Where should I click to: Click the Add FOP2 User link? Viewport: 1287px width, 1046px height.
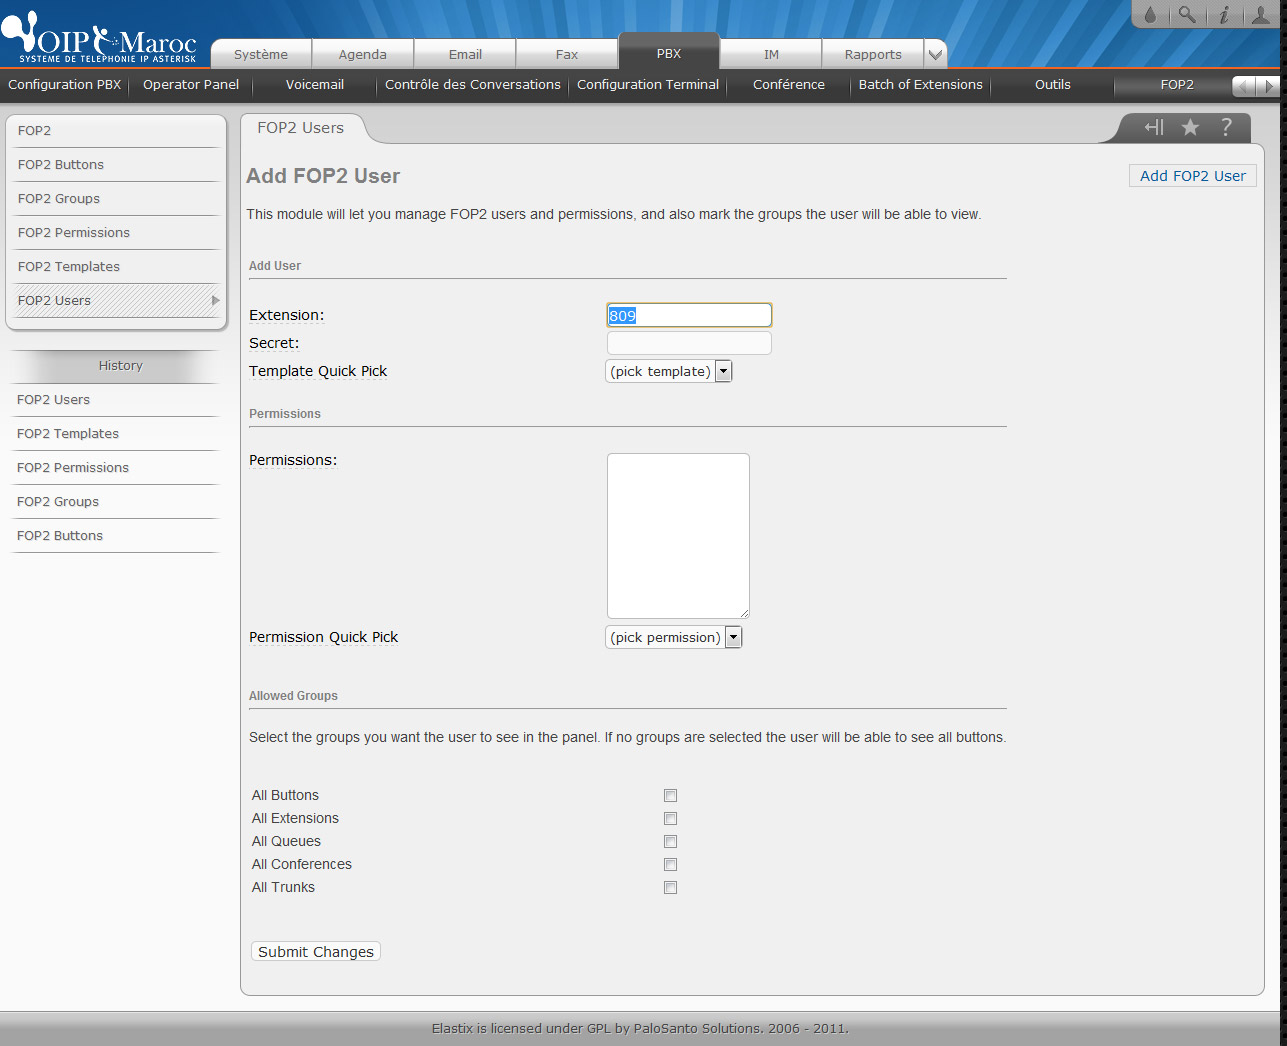pos(1192,176)
